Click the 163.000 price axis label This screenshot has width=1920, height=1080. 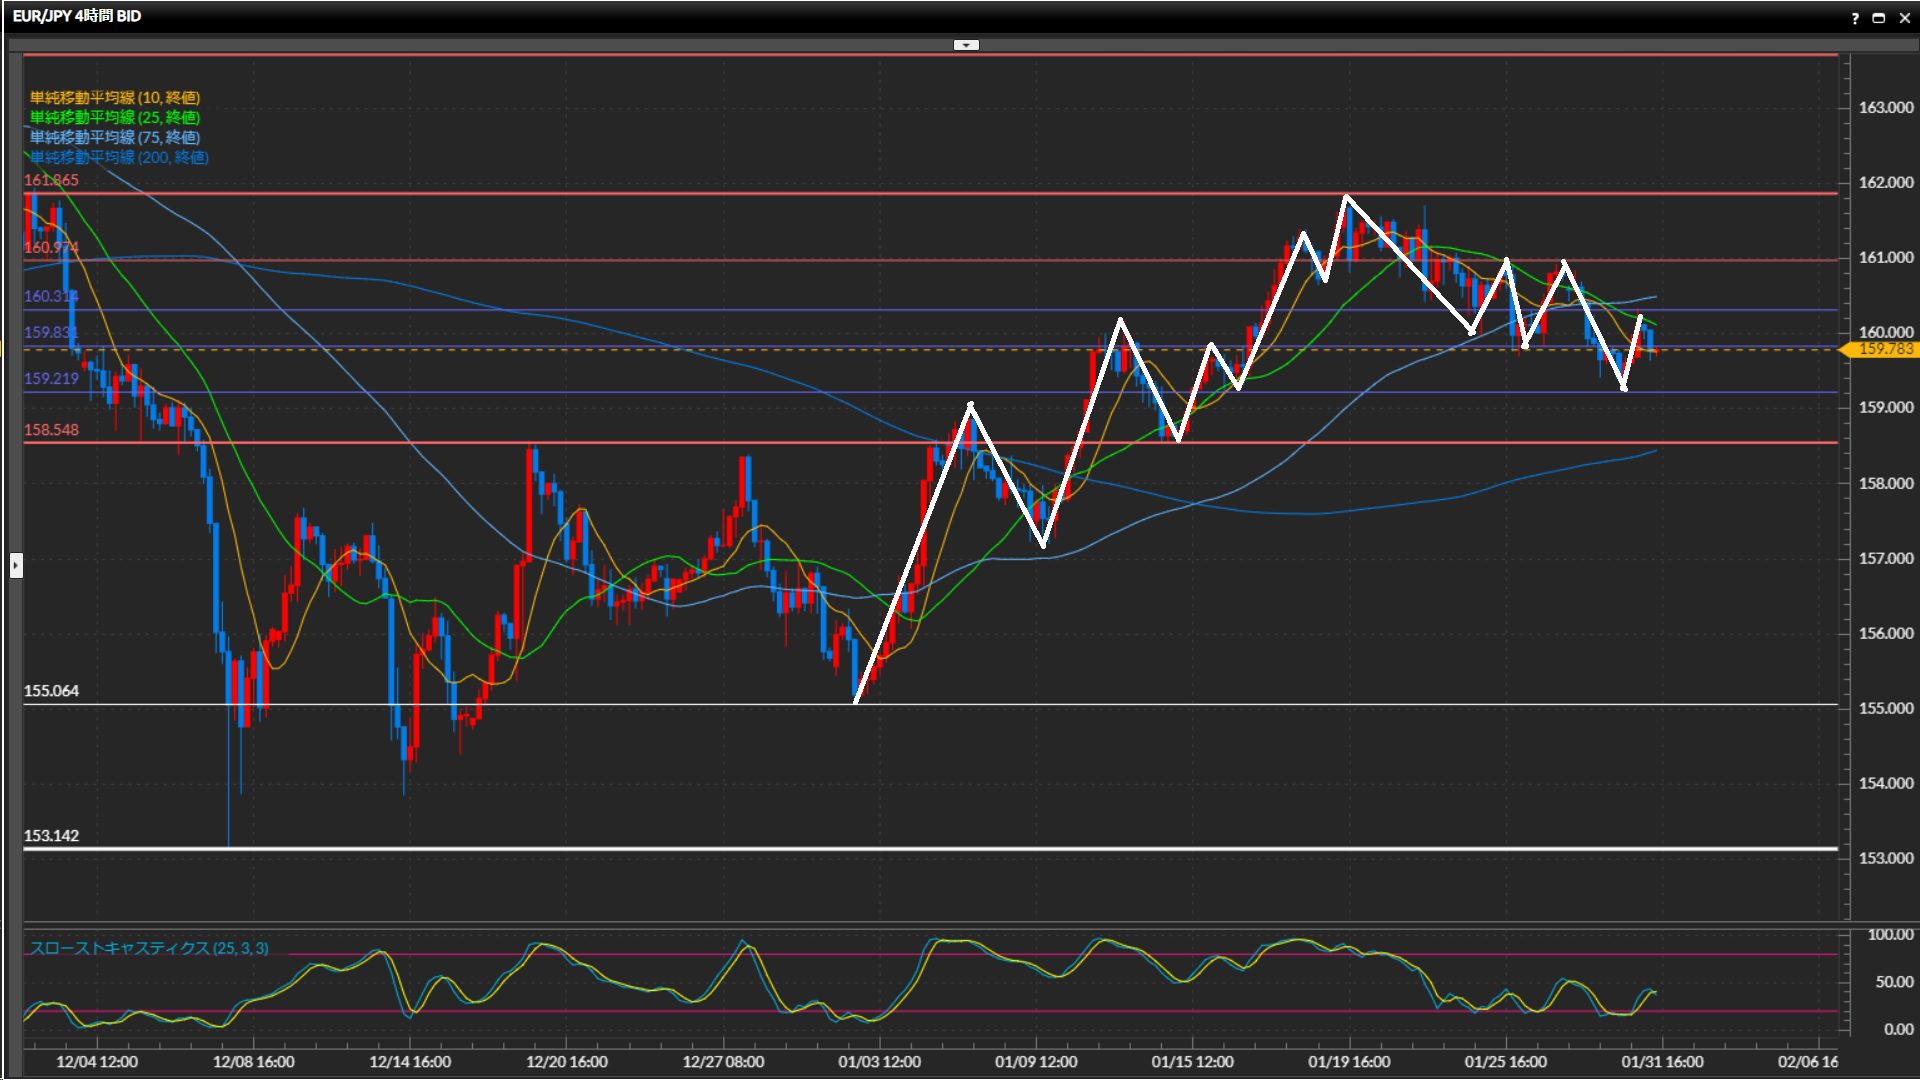coord(1885,107)
